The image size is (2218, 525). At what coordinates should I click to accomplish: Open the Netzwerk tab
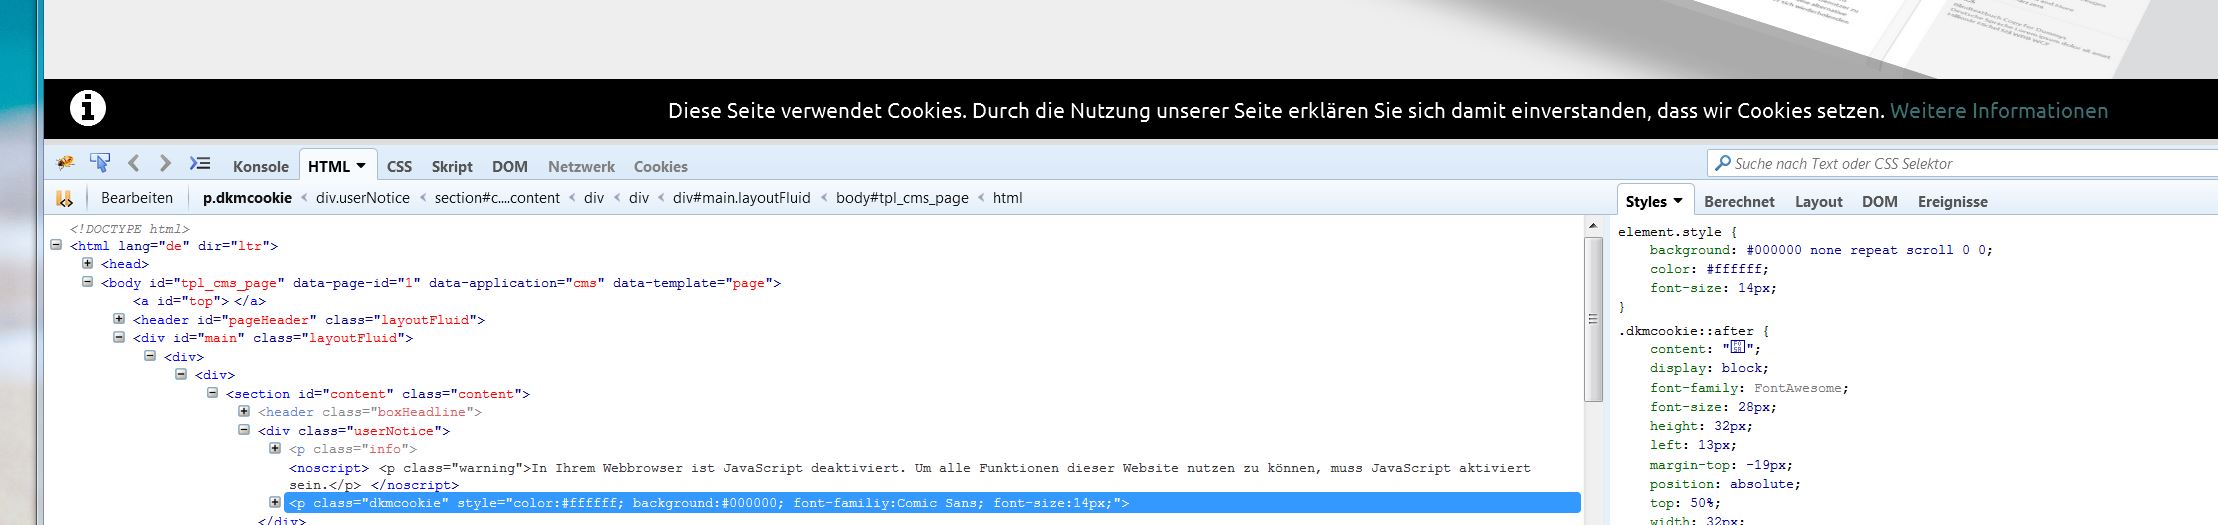pos(581,167)
